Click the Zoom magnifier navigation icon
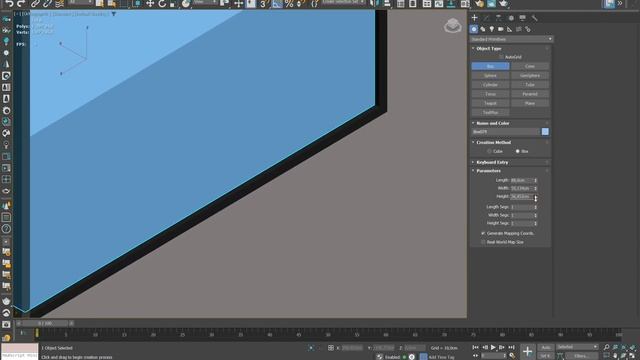 pyautogui.click(x=607, y=347)
